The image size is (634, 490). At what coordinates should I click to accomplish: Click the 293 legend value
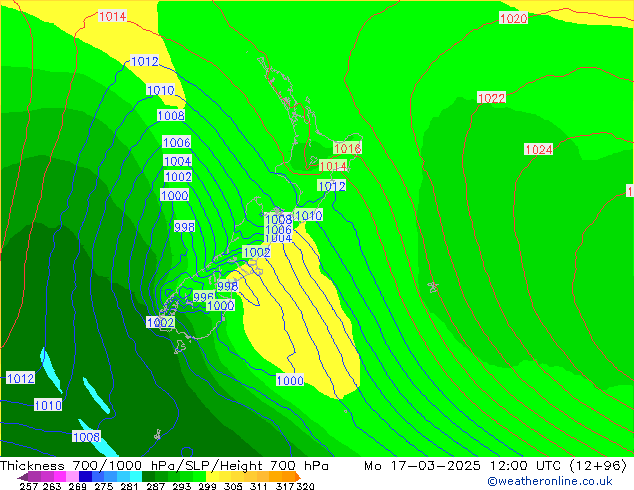coord(181,486)
